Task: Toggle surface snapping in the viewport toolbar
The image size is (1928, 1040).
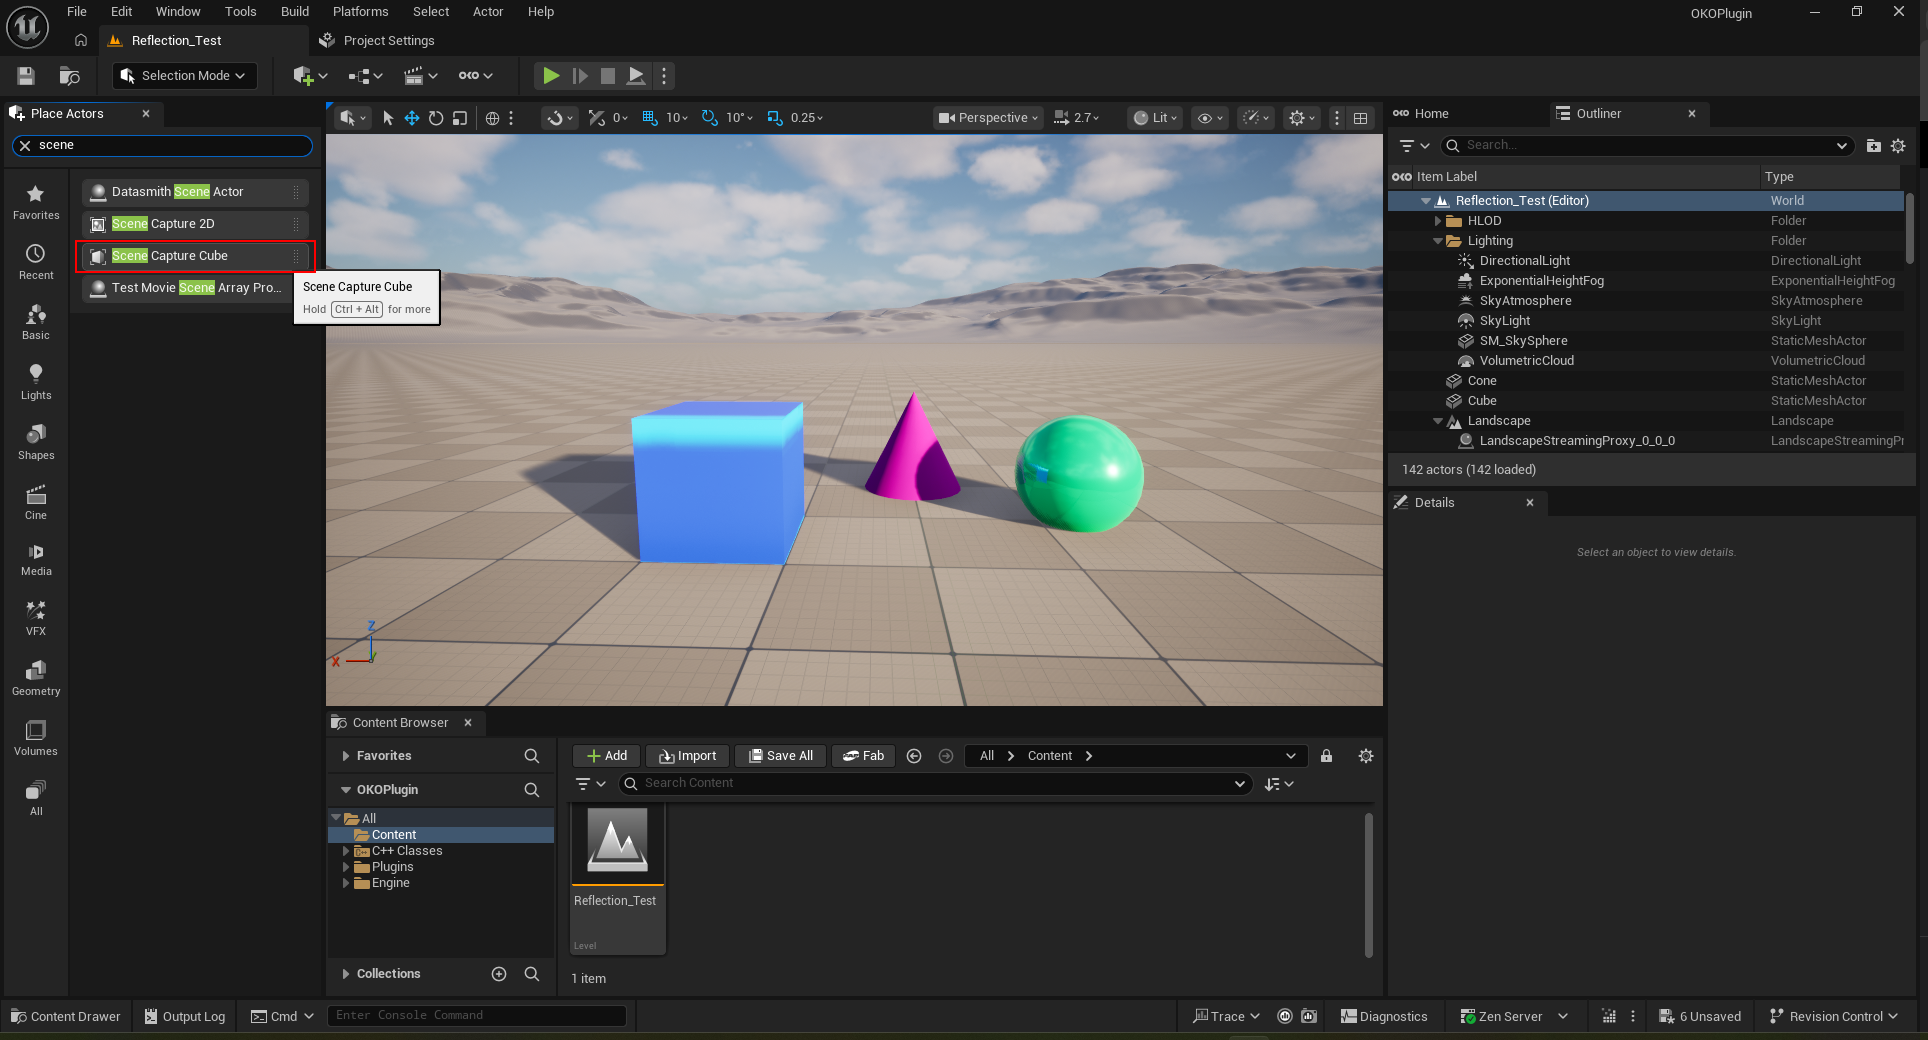Action: pos(597,118)
